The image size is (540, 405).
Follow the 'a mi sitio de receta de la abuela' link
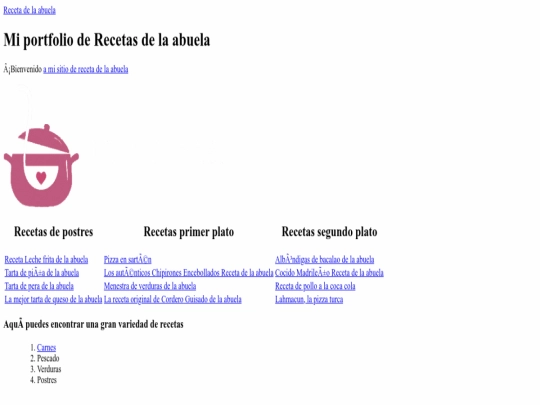(86, 69)
